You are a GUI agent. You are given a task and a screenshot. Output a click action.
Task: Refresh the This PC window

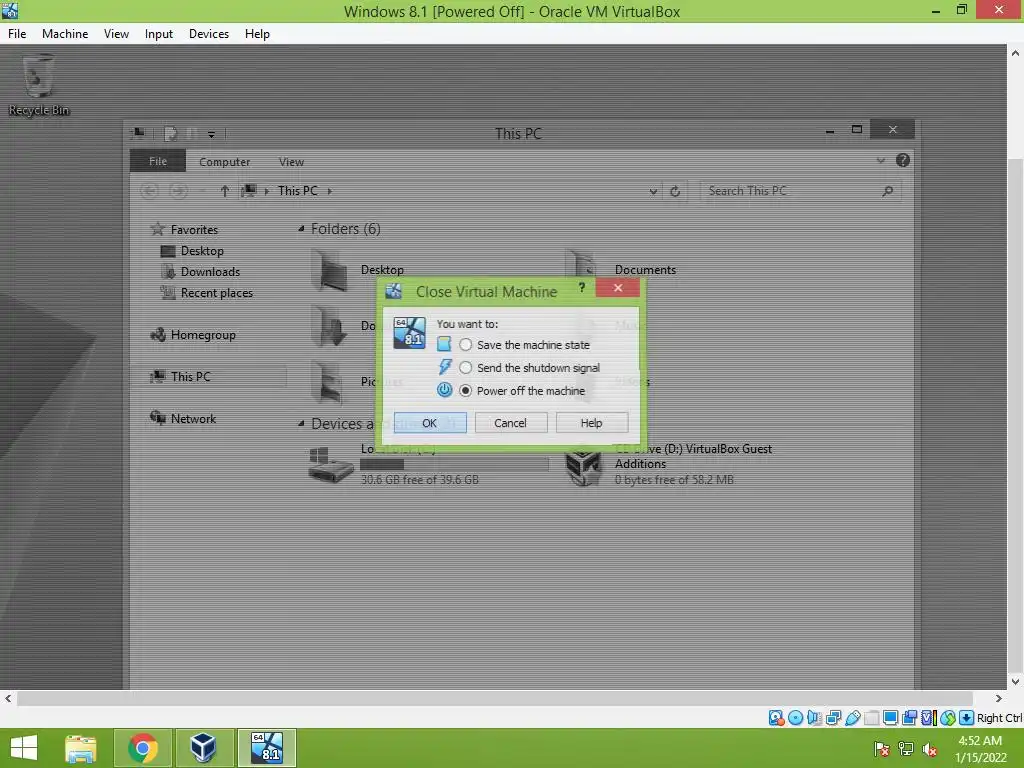pyautogui.click(x=675, y=191)
